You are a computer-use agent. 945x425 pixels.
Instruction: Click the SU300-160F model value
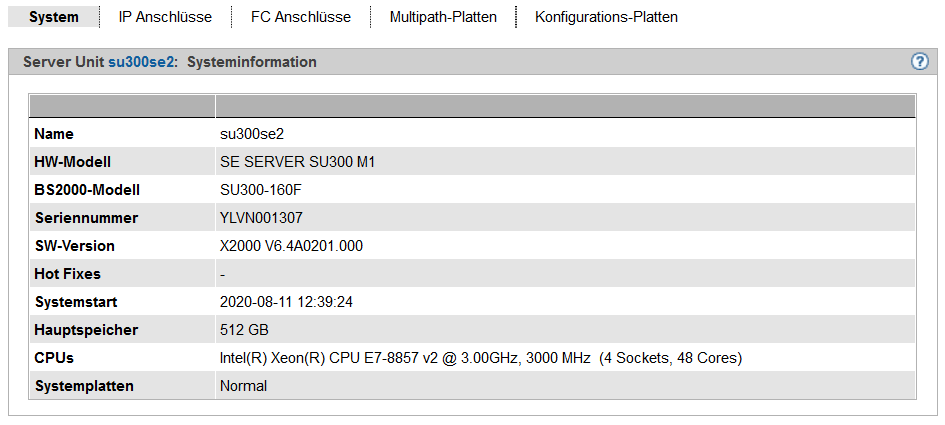(x=262, y=190)
